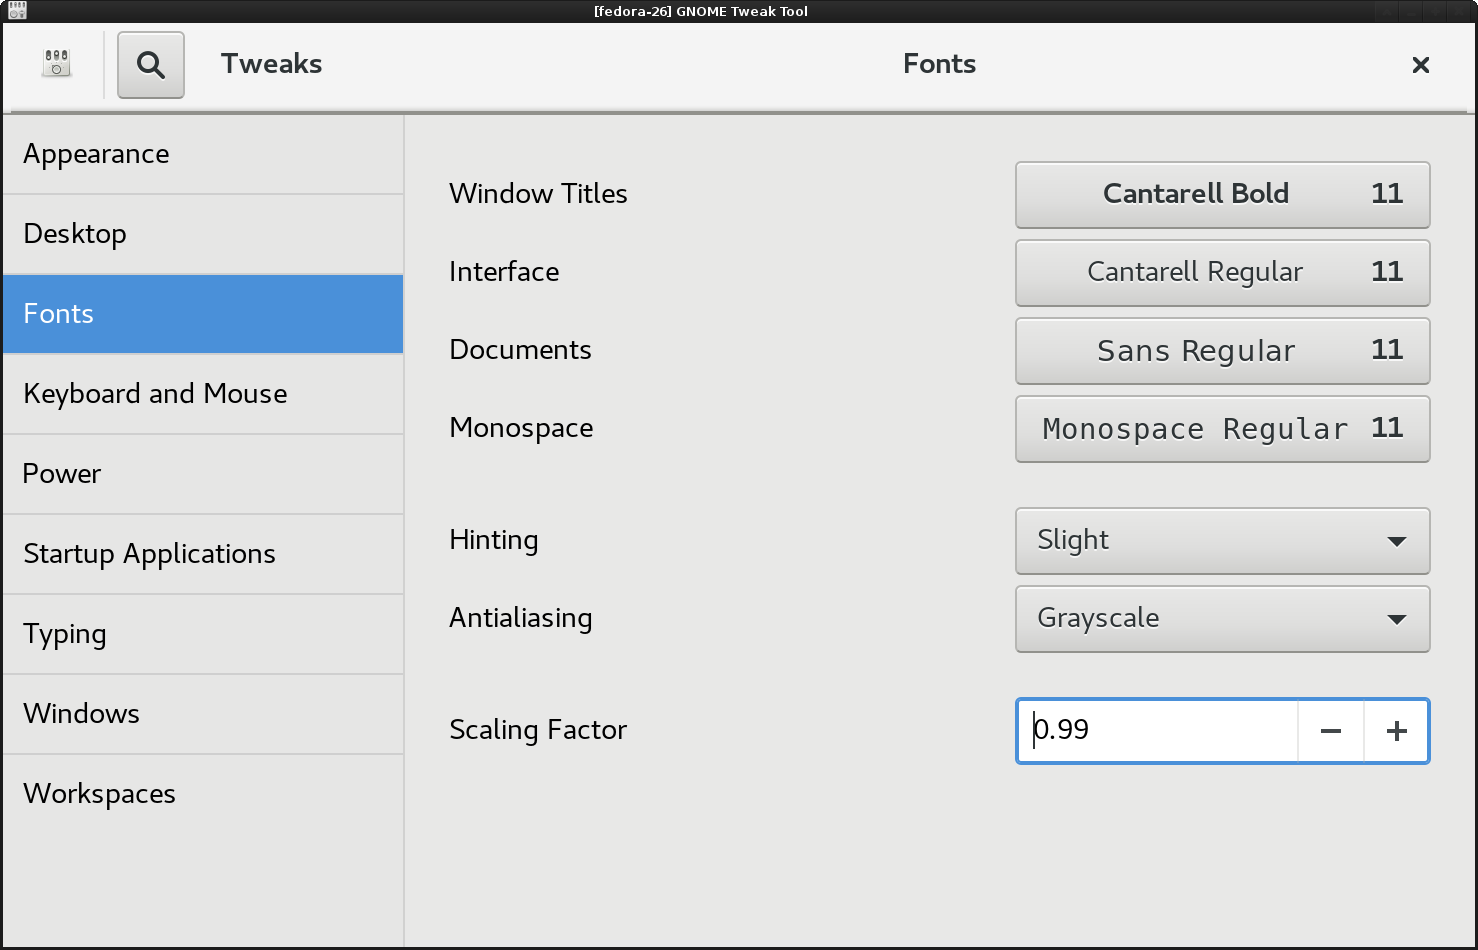
Task: Select Appearance in the sidebar
Action: point(203,154)
